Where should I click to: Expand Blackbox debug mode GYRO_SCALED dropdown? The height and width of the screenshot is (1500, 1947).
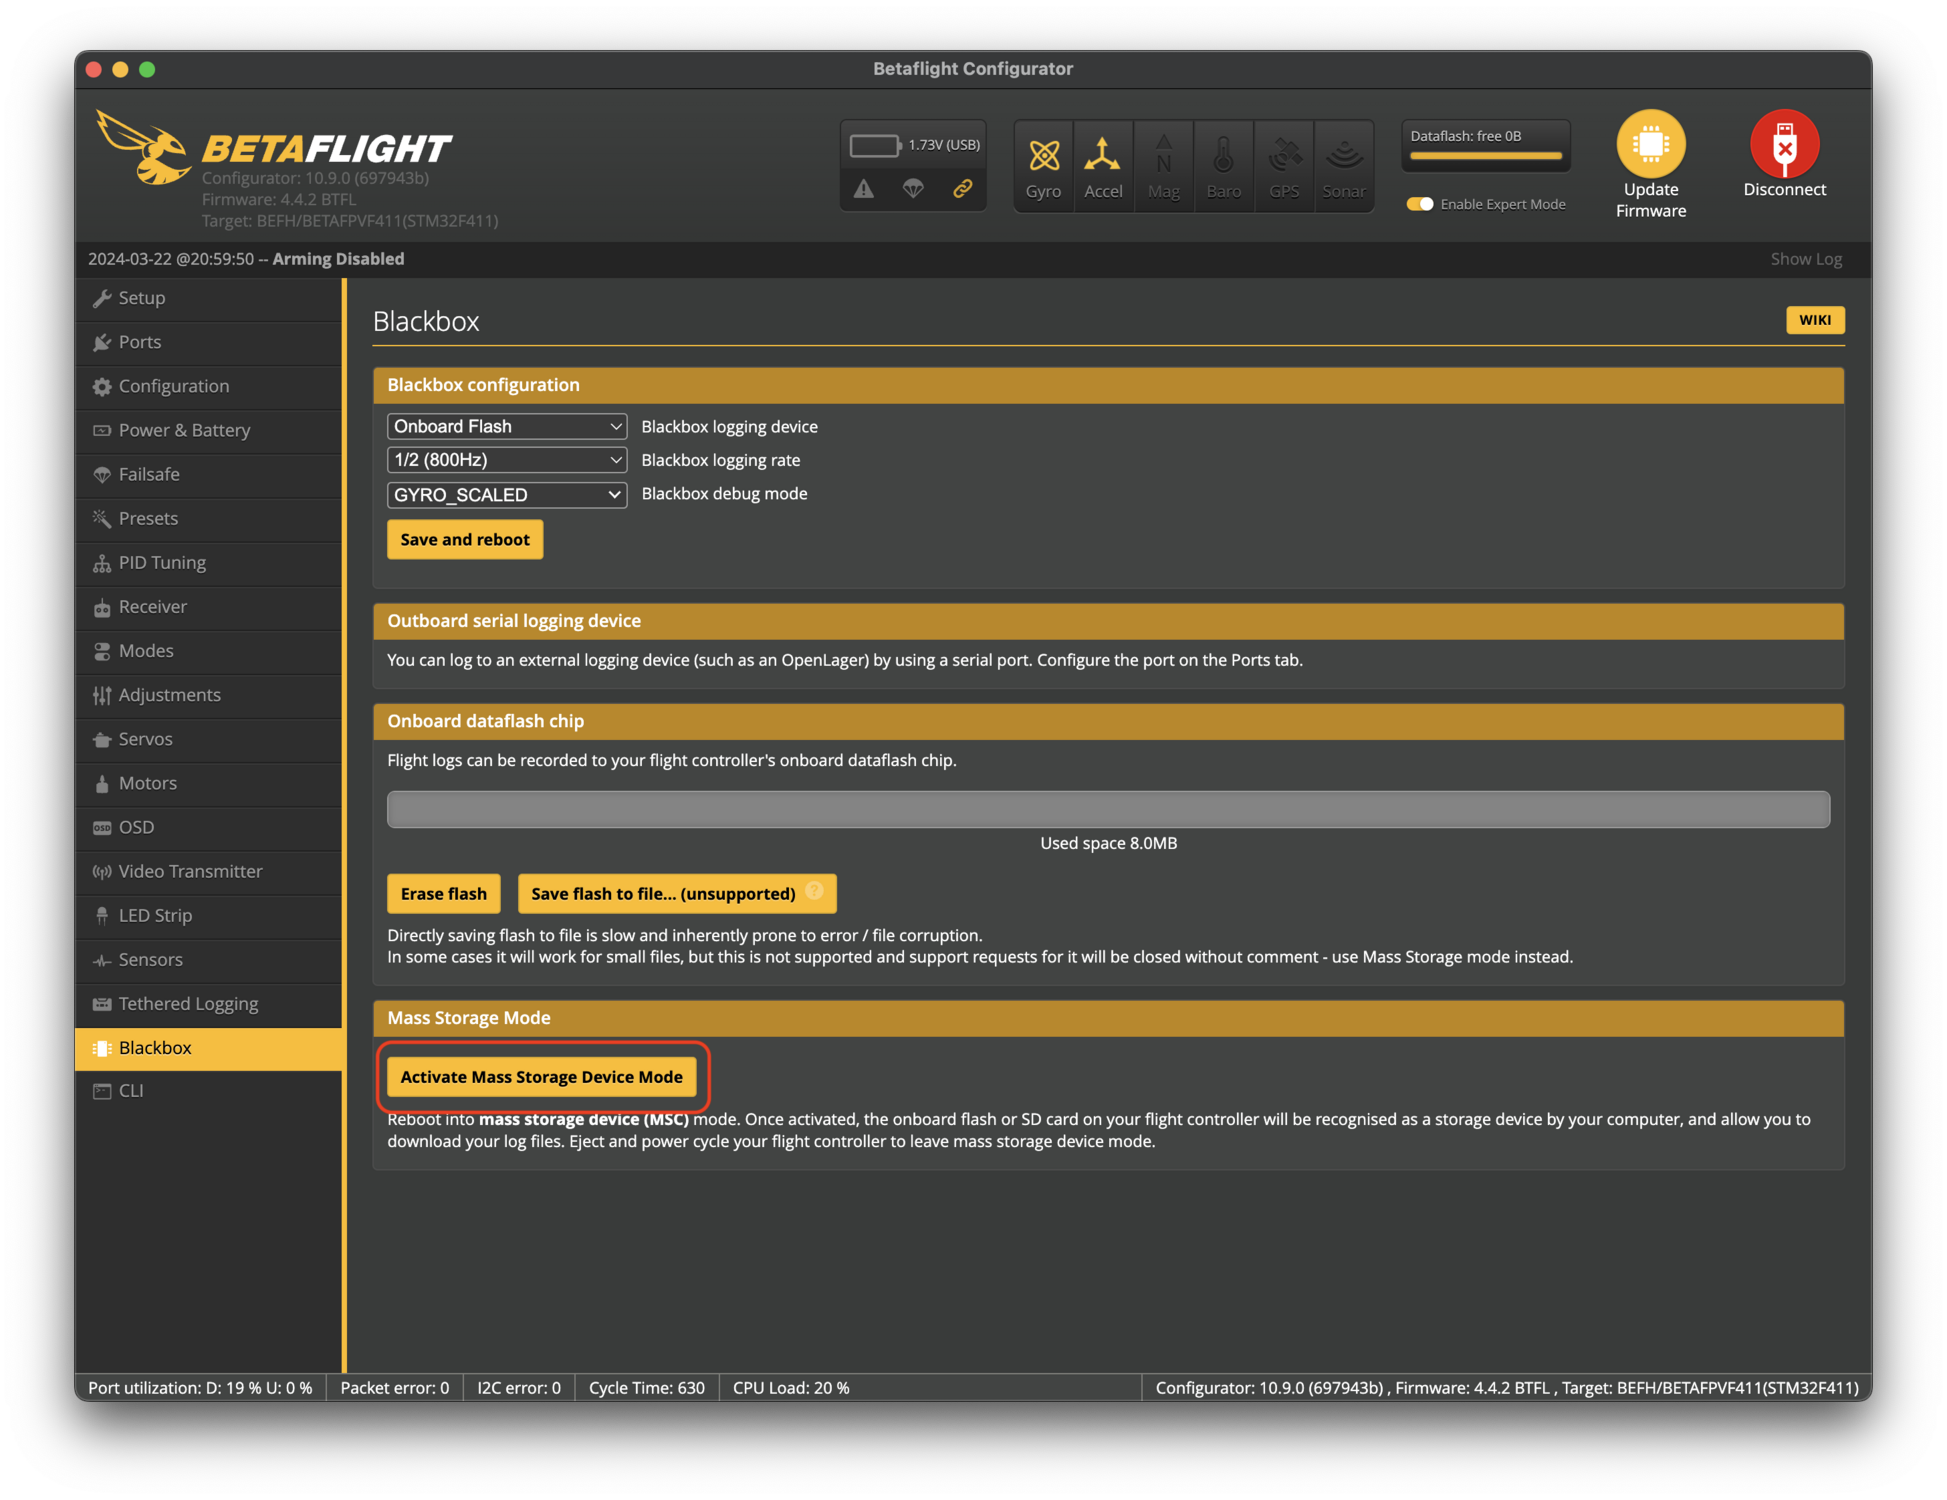point(506,495)
